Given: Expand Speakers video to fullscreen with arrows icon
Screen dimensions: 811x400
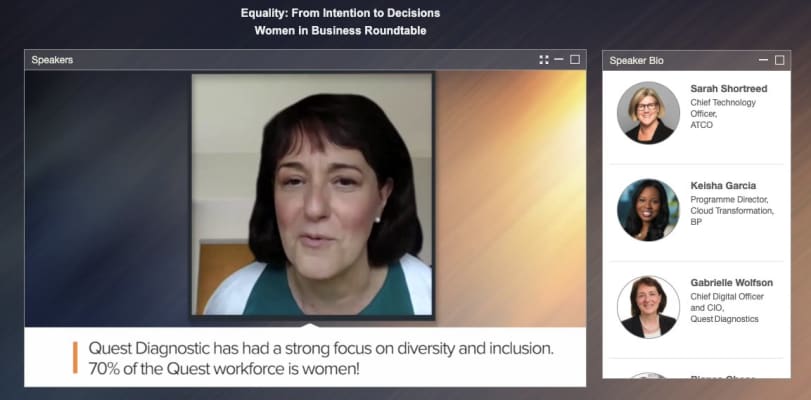Looking at the screenshot, I should [x=544, y=60].
